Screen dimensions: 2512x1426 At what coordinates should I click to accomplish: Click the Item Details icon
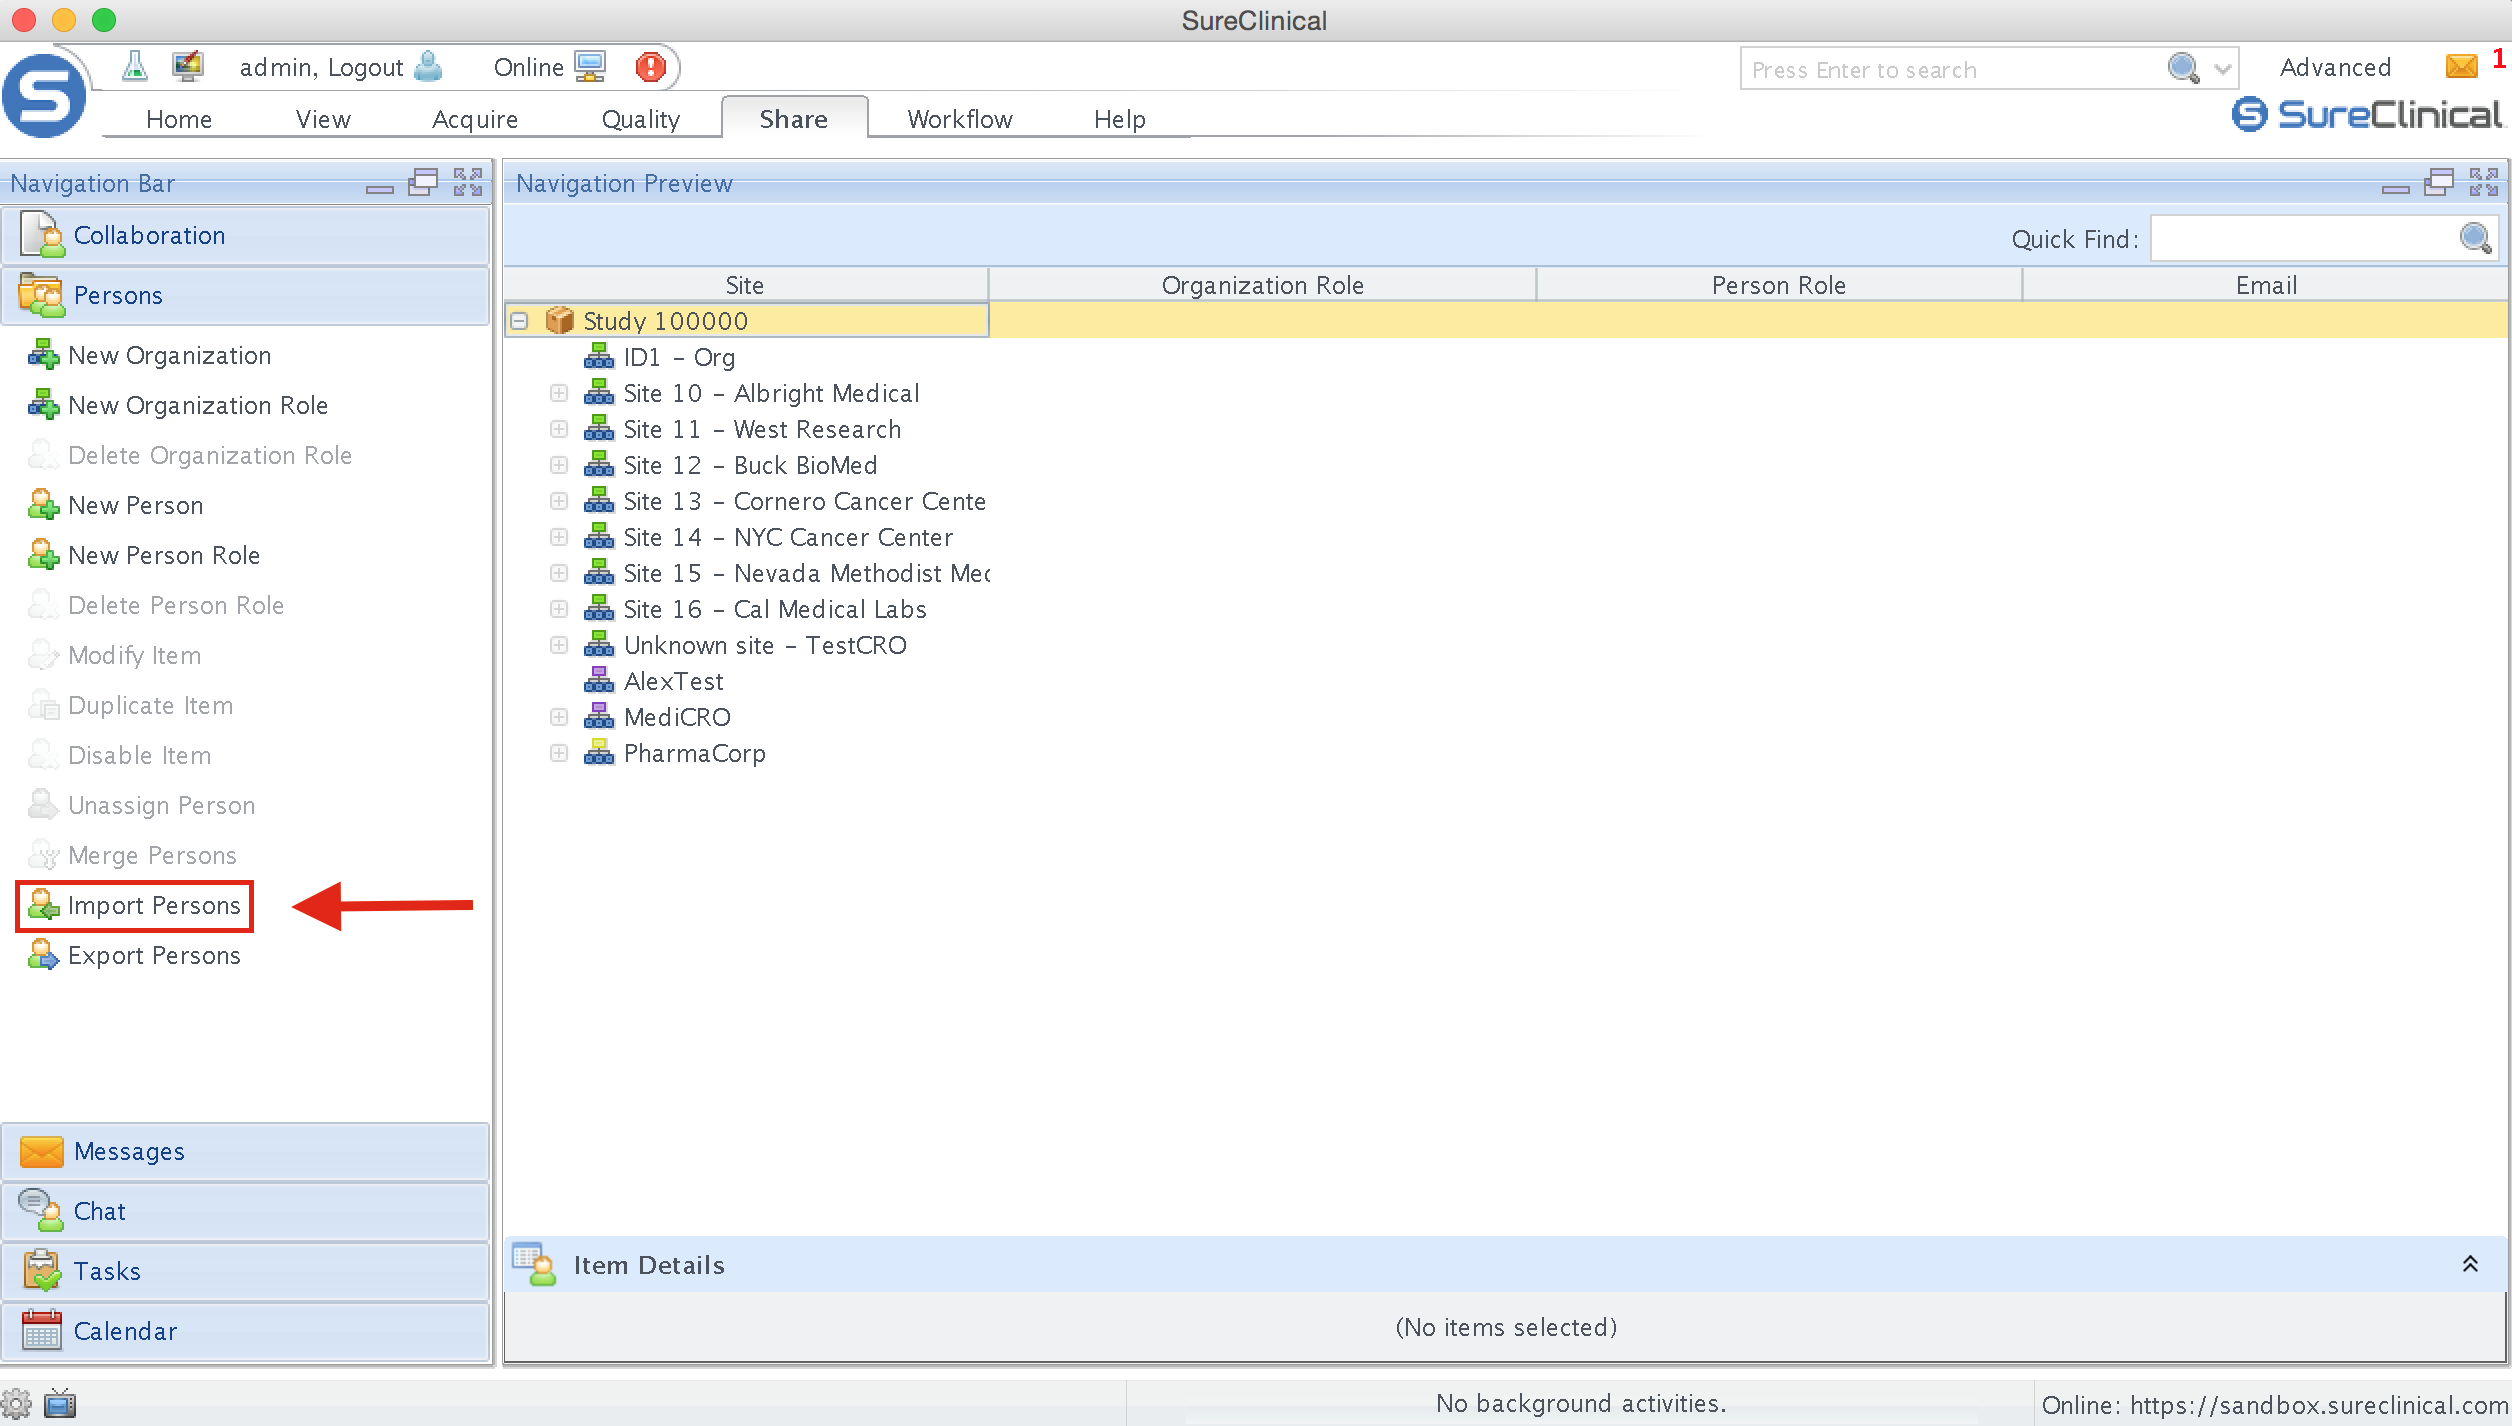pyautogui.click(x=533, y=1264)
